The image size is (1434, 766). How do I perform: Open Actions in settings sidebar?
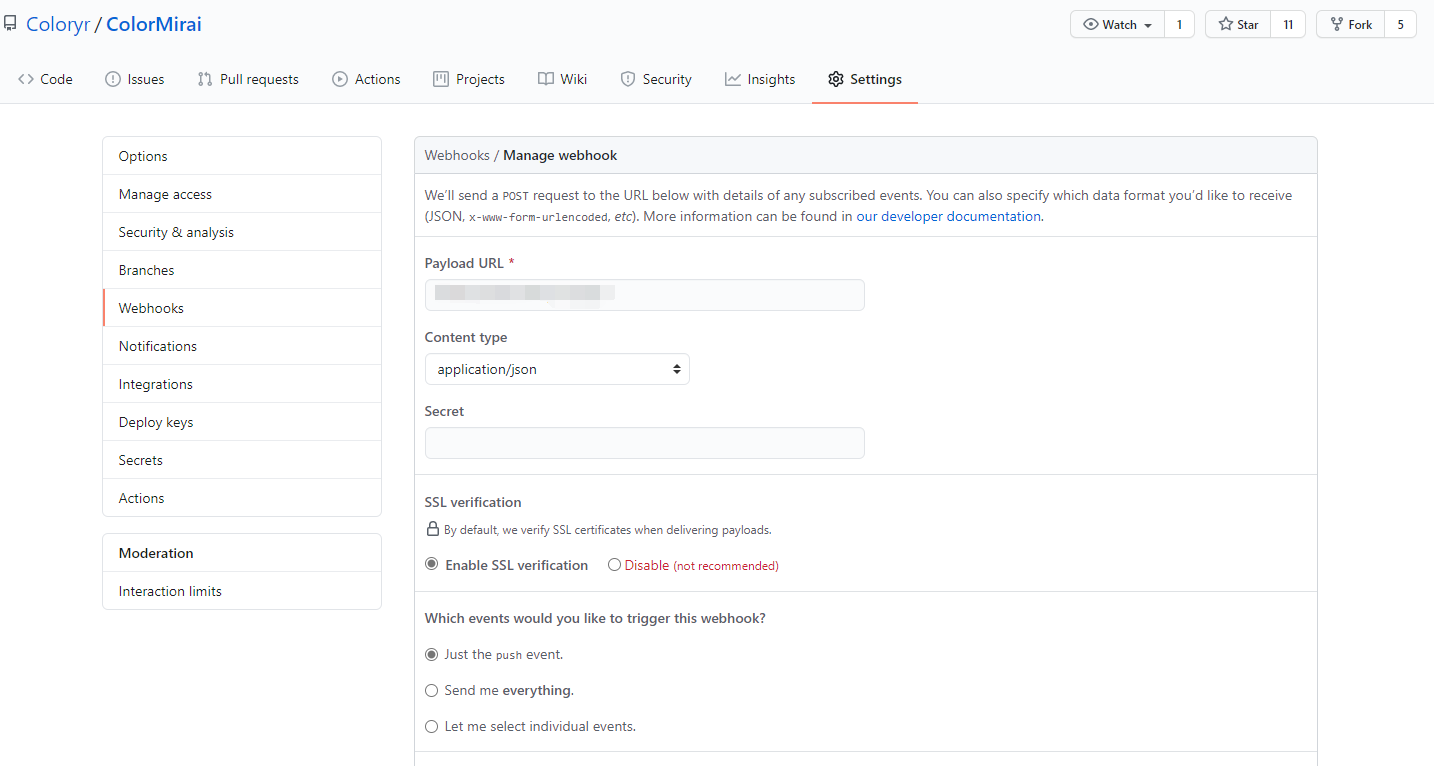(242, 498)
